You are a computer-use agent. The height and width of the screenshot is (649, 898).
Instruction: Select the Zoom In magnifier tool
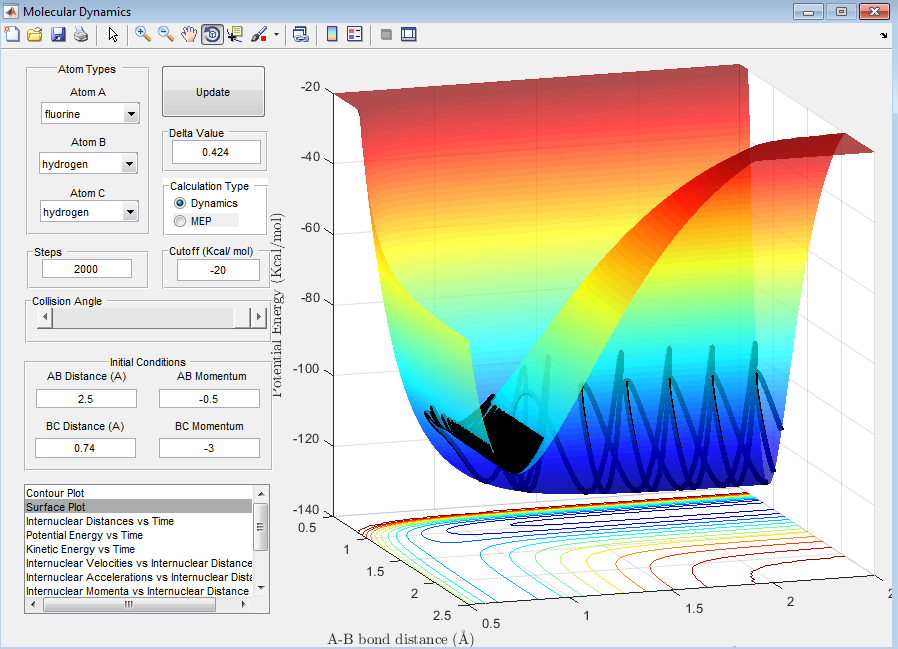143,34
